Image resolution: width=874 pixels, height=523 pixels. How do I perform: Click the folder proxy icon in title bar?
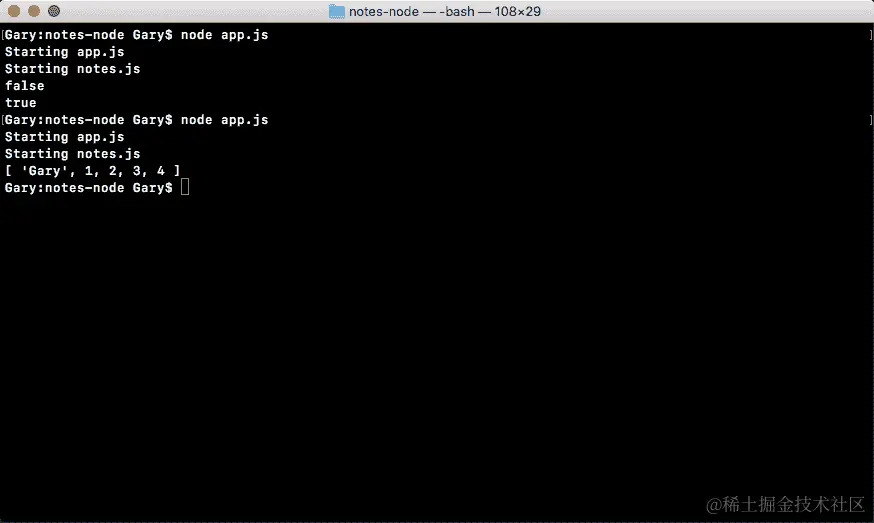pyautogui.click(x=337, y=11)
